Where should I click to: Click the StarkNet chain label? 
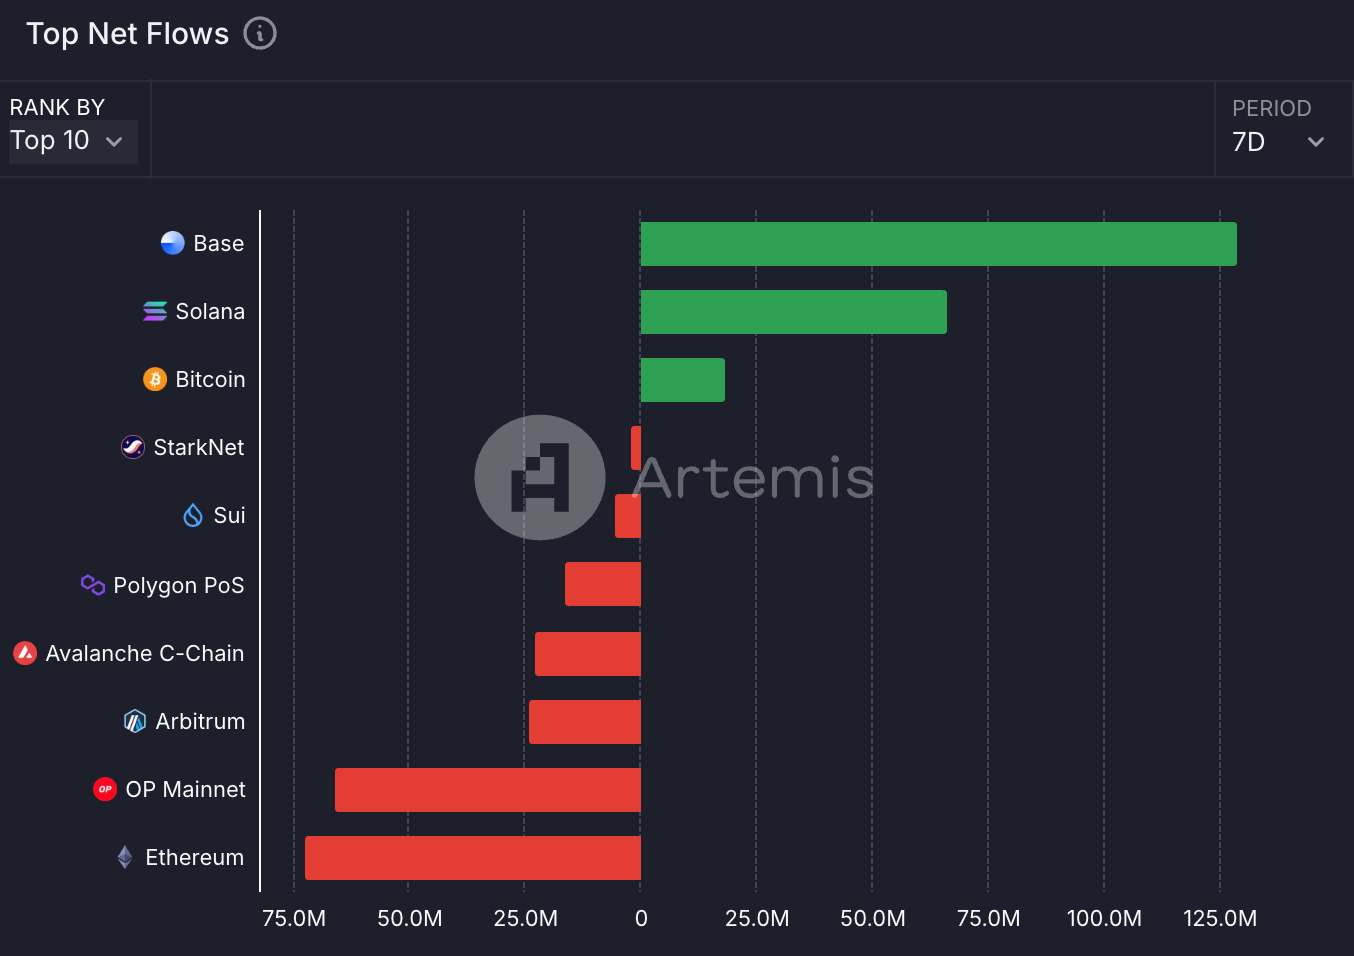pyautogui.click(x=199, y=447)
